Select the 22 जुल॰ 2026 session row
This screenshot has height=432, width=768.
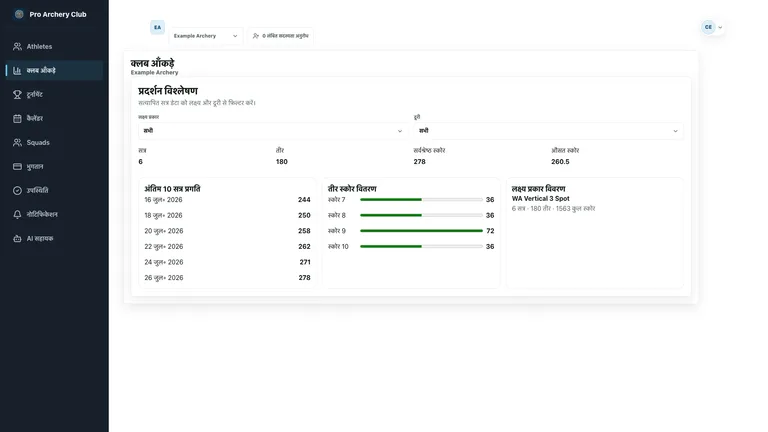(x=227, y=246)
